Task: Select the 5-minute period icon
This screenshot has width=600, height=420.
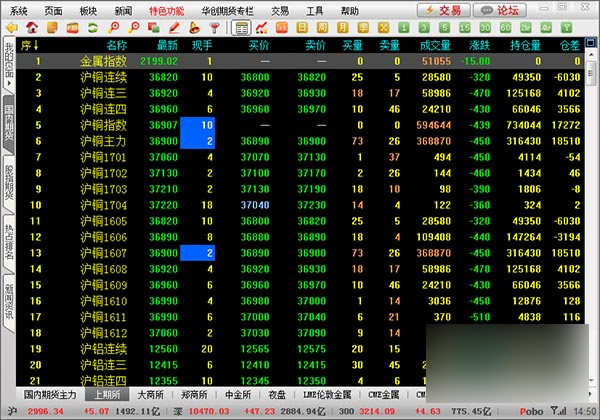Action: point(444,28)
